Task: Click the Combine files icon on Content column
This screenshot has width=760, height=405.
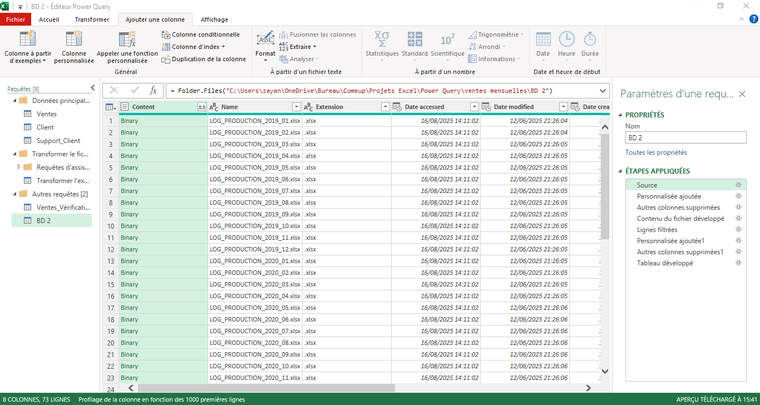Action: coord(201,107)
